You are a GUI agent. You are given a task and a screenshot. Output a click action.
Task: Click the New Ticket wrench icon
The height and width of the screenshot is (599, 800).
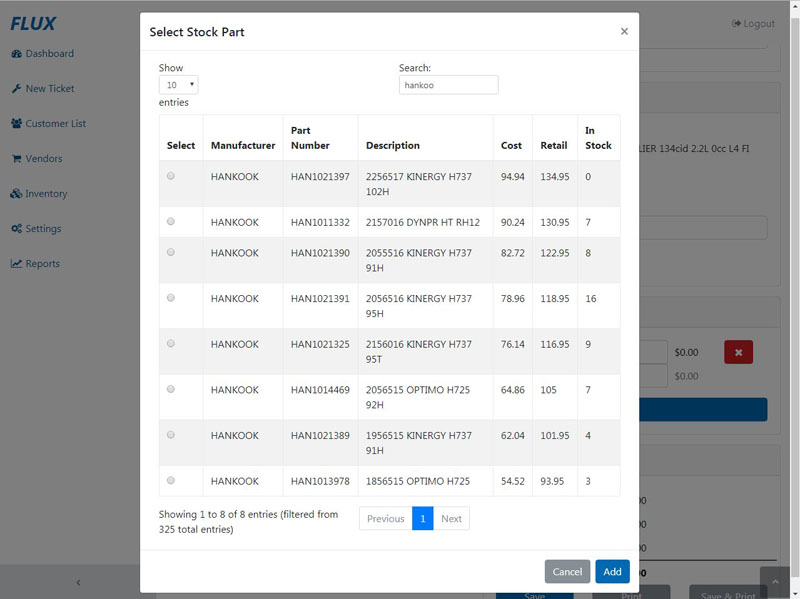(17, 89)
